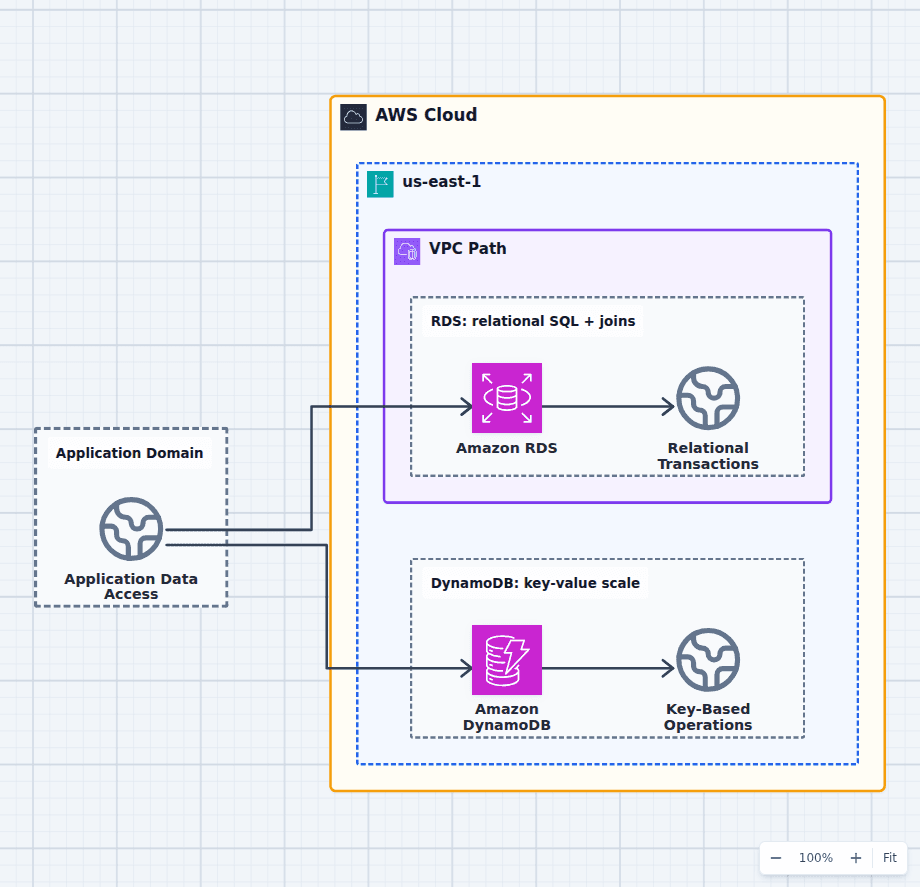
Task: Click the AWS Cloud group icon
Action: click(353, 117)
